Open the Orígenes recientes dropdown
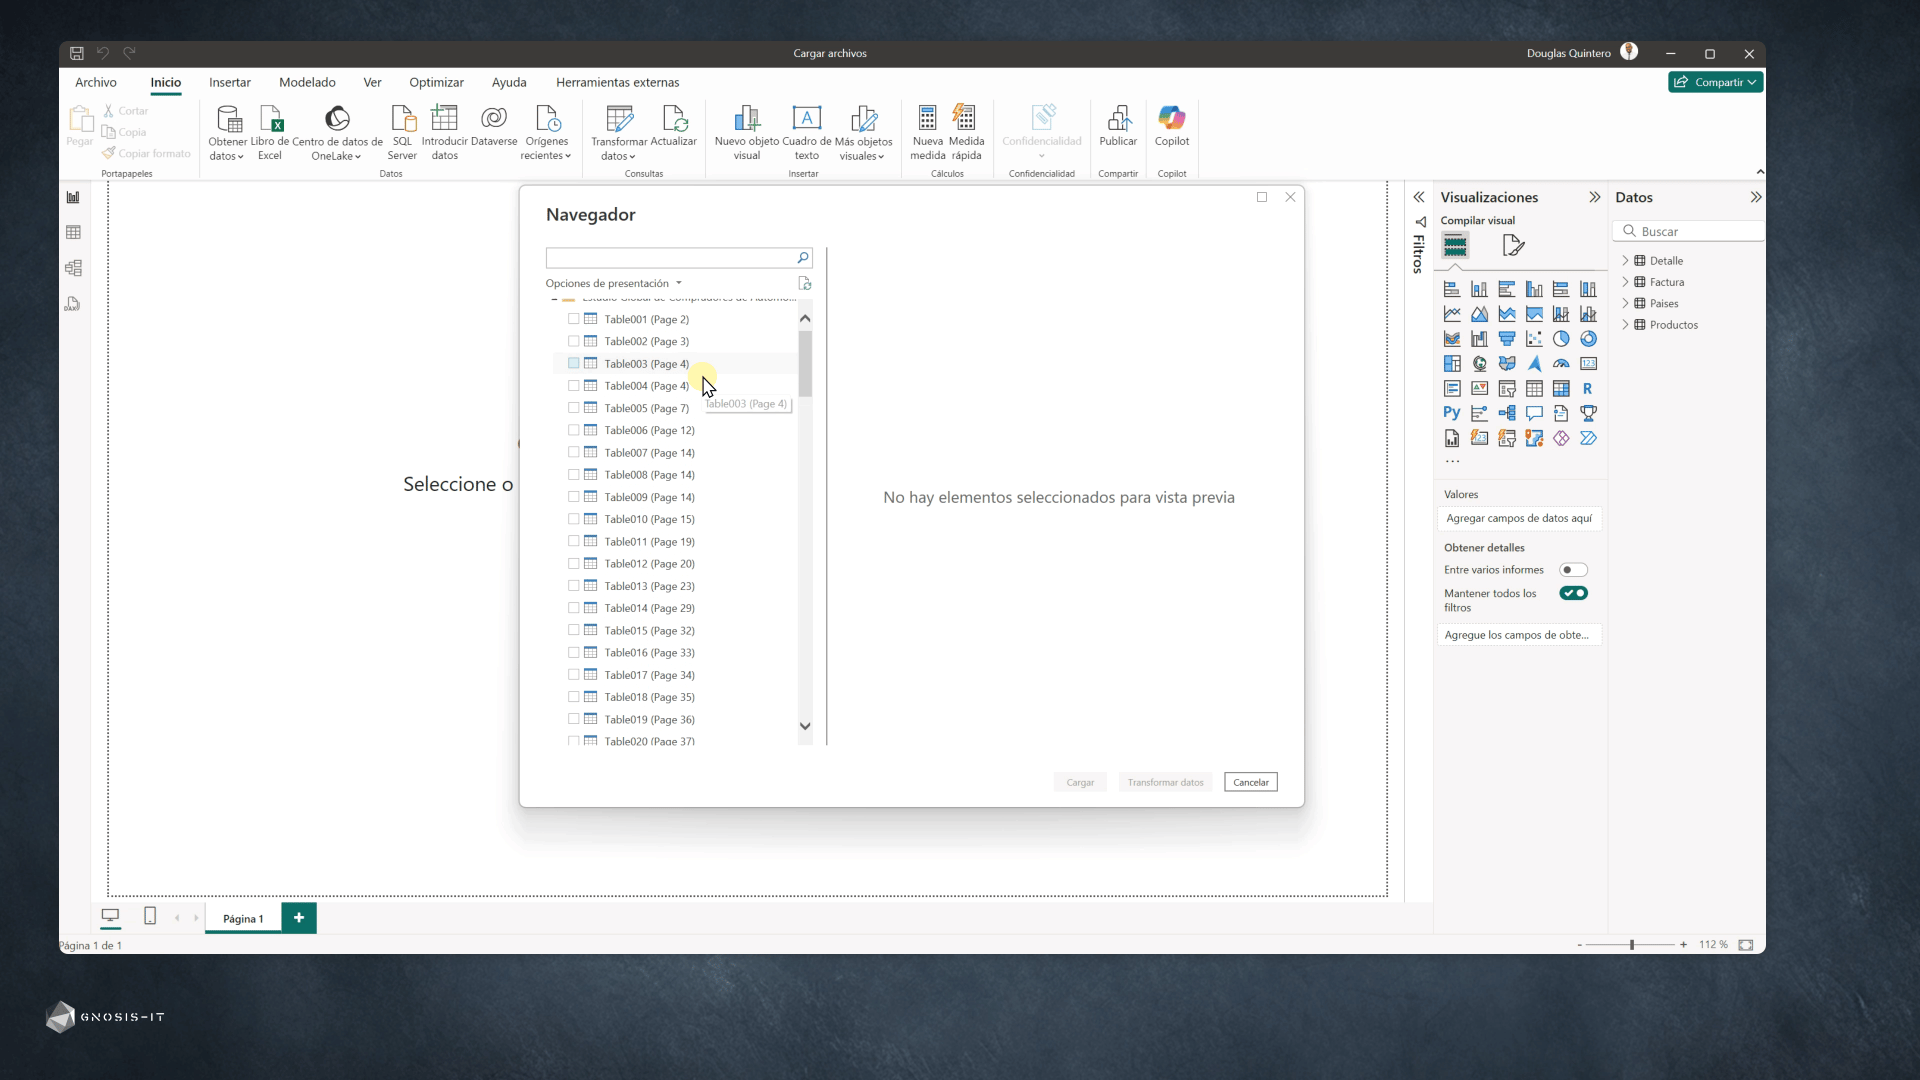 coord(546,149)
